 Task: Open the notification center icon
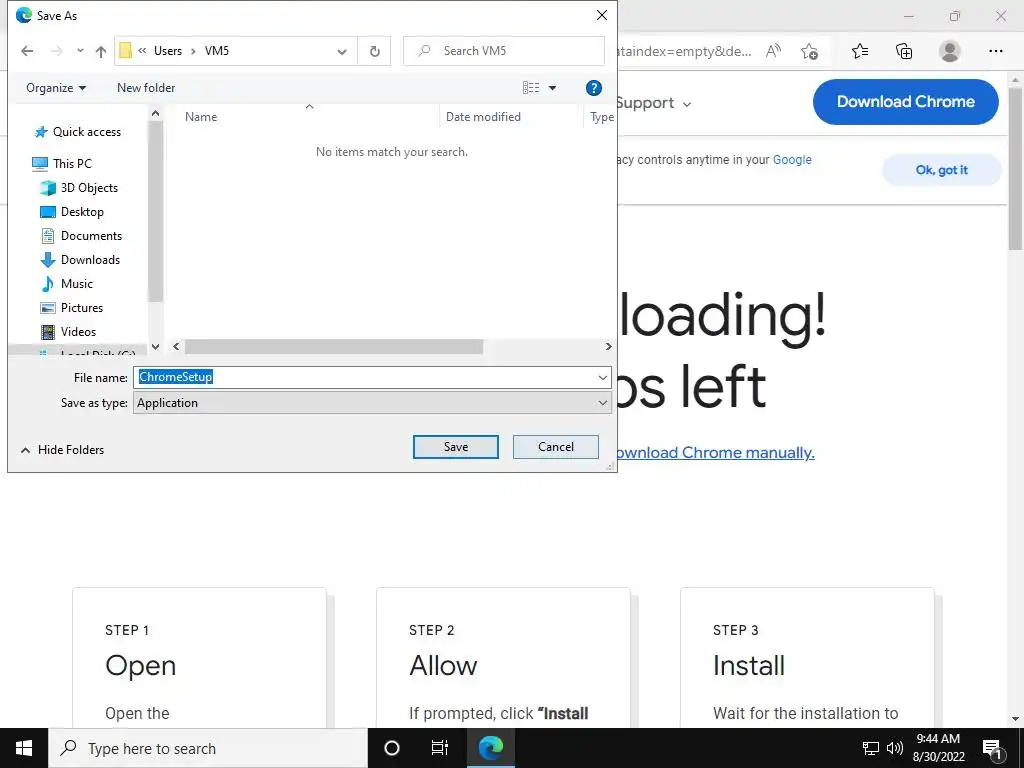[x=992, y=748]
